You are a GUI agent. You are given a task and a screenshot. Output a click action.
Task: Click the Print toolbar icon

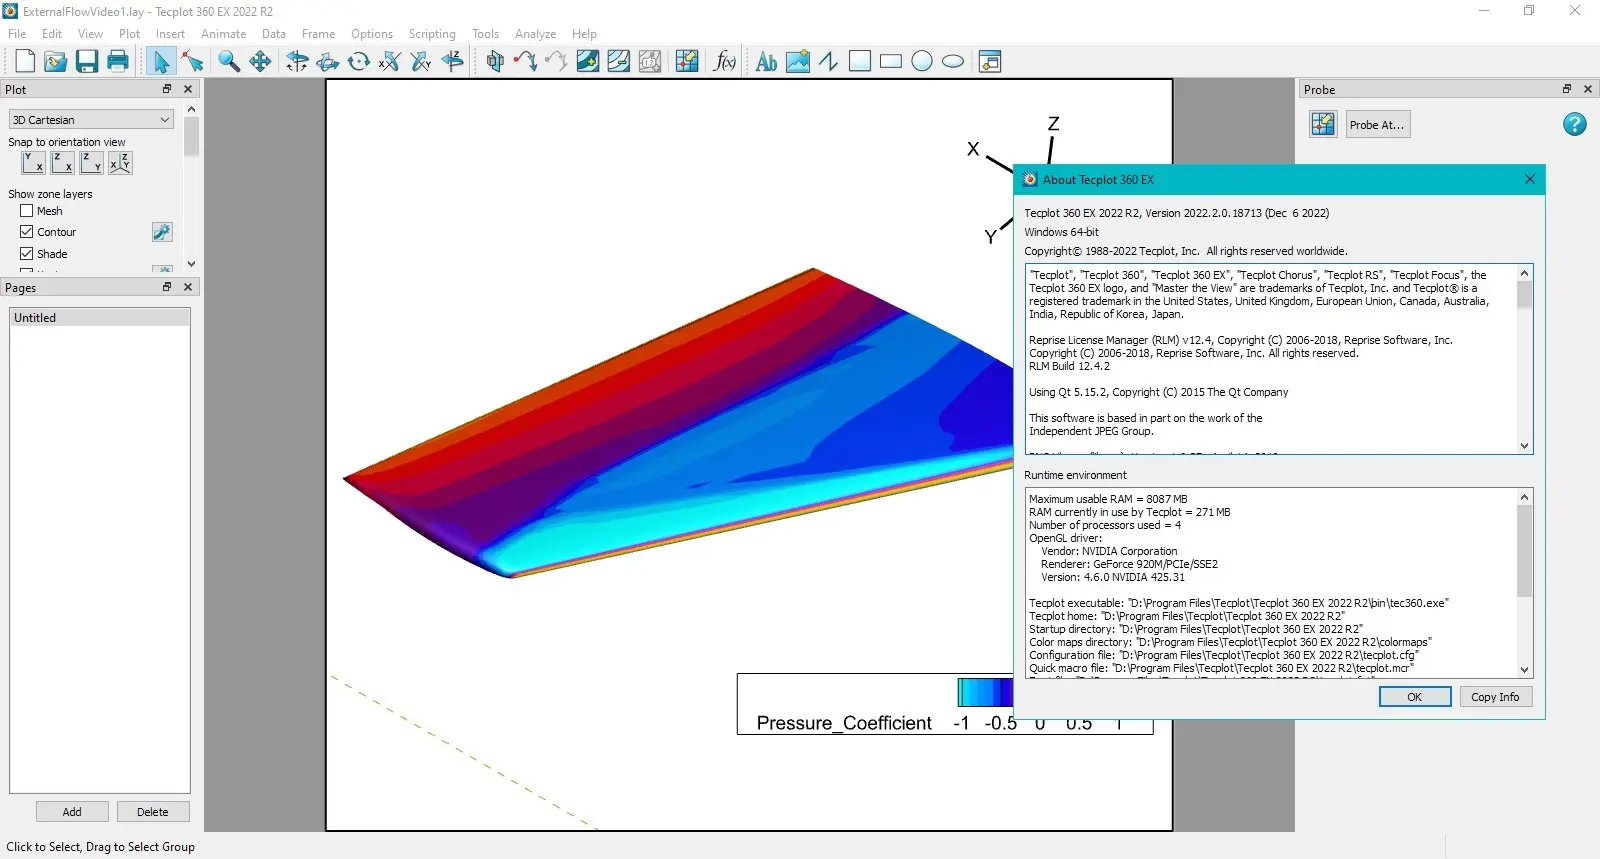tap(118, 62)
